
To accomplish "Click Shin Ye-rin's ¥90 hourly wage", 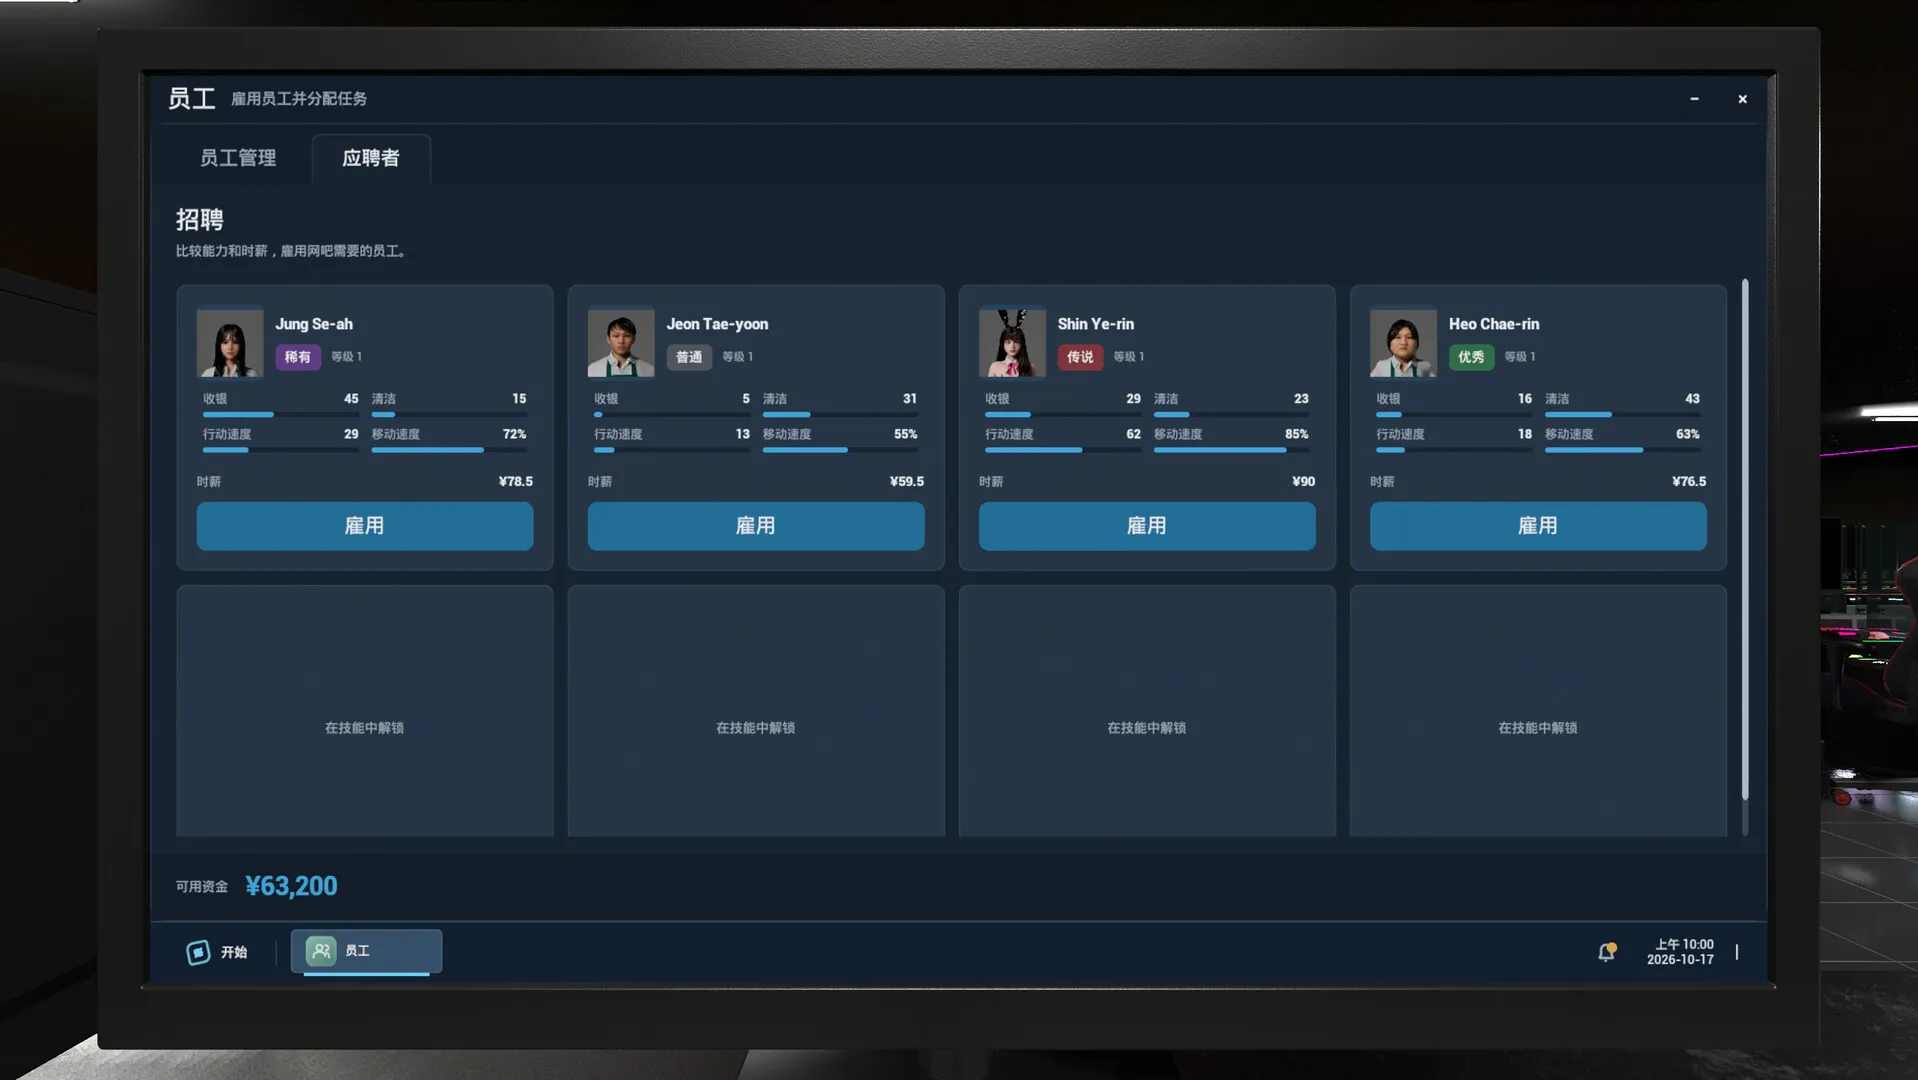I will [1303, 481].
